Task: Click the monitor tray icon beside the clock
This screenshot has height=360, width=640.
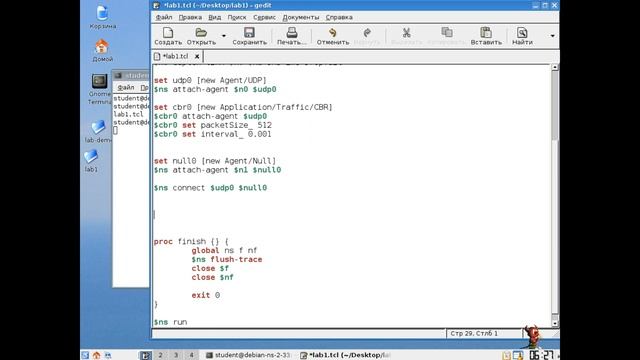Action: pos(518,355)
